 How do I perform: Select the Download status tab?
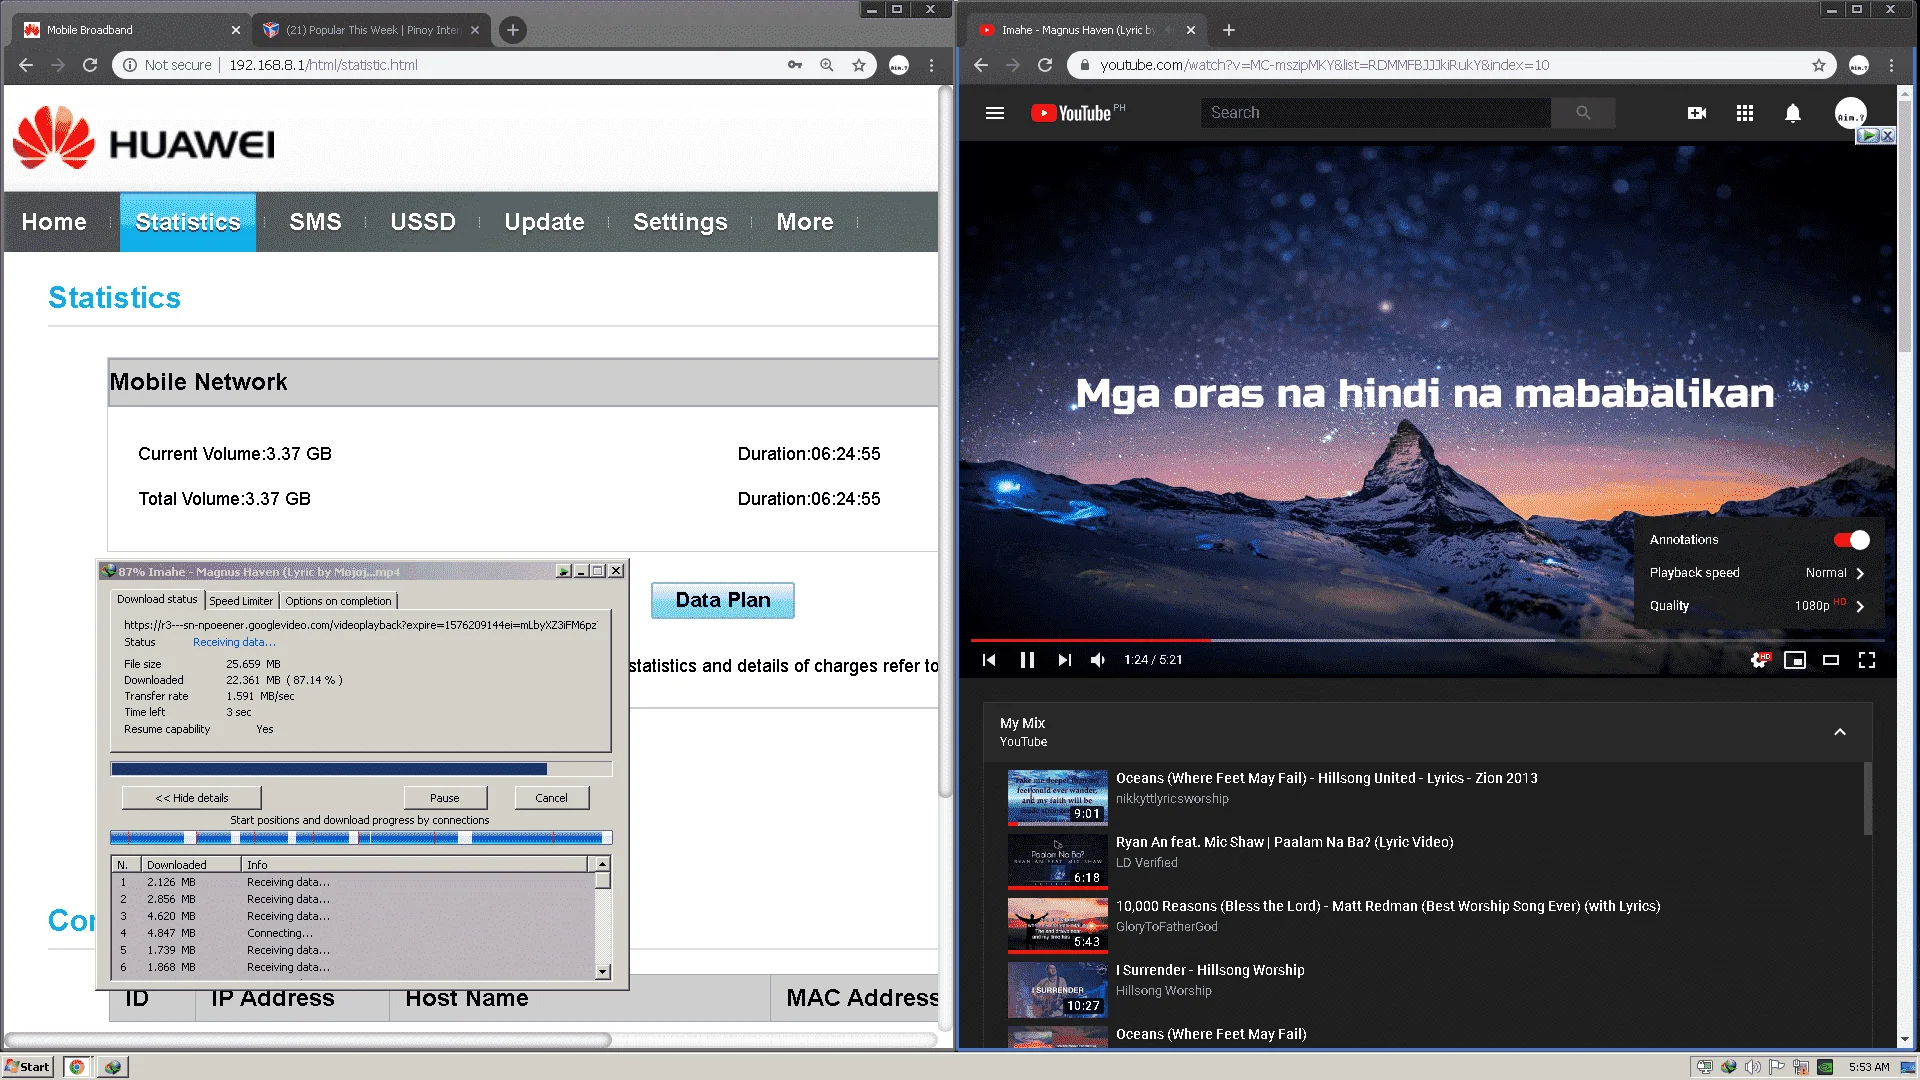(x=157, y=599)
